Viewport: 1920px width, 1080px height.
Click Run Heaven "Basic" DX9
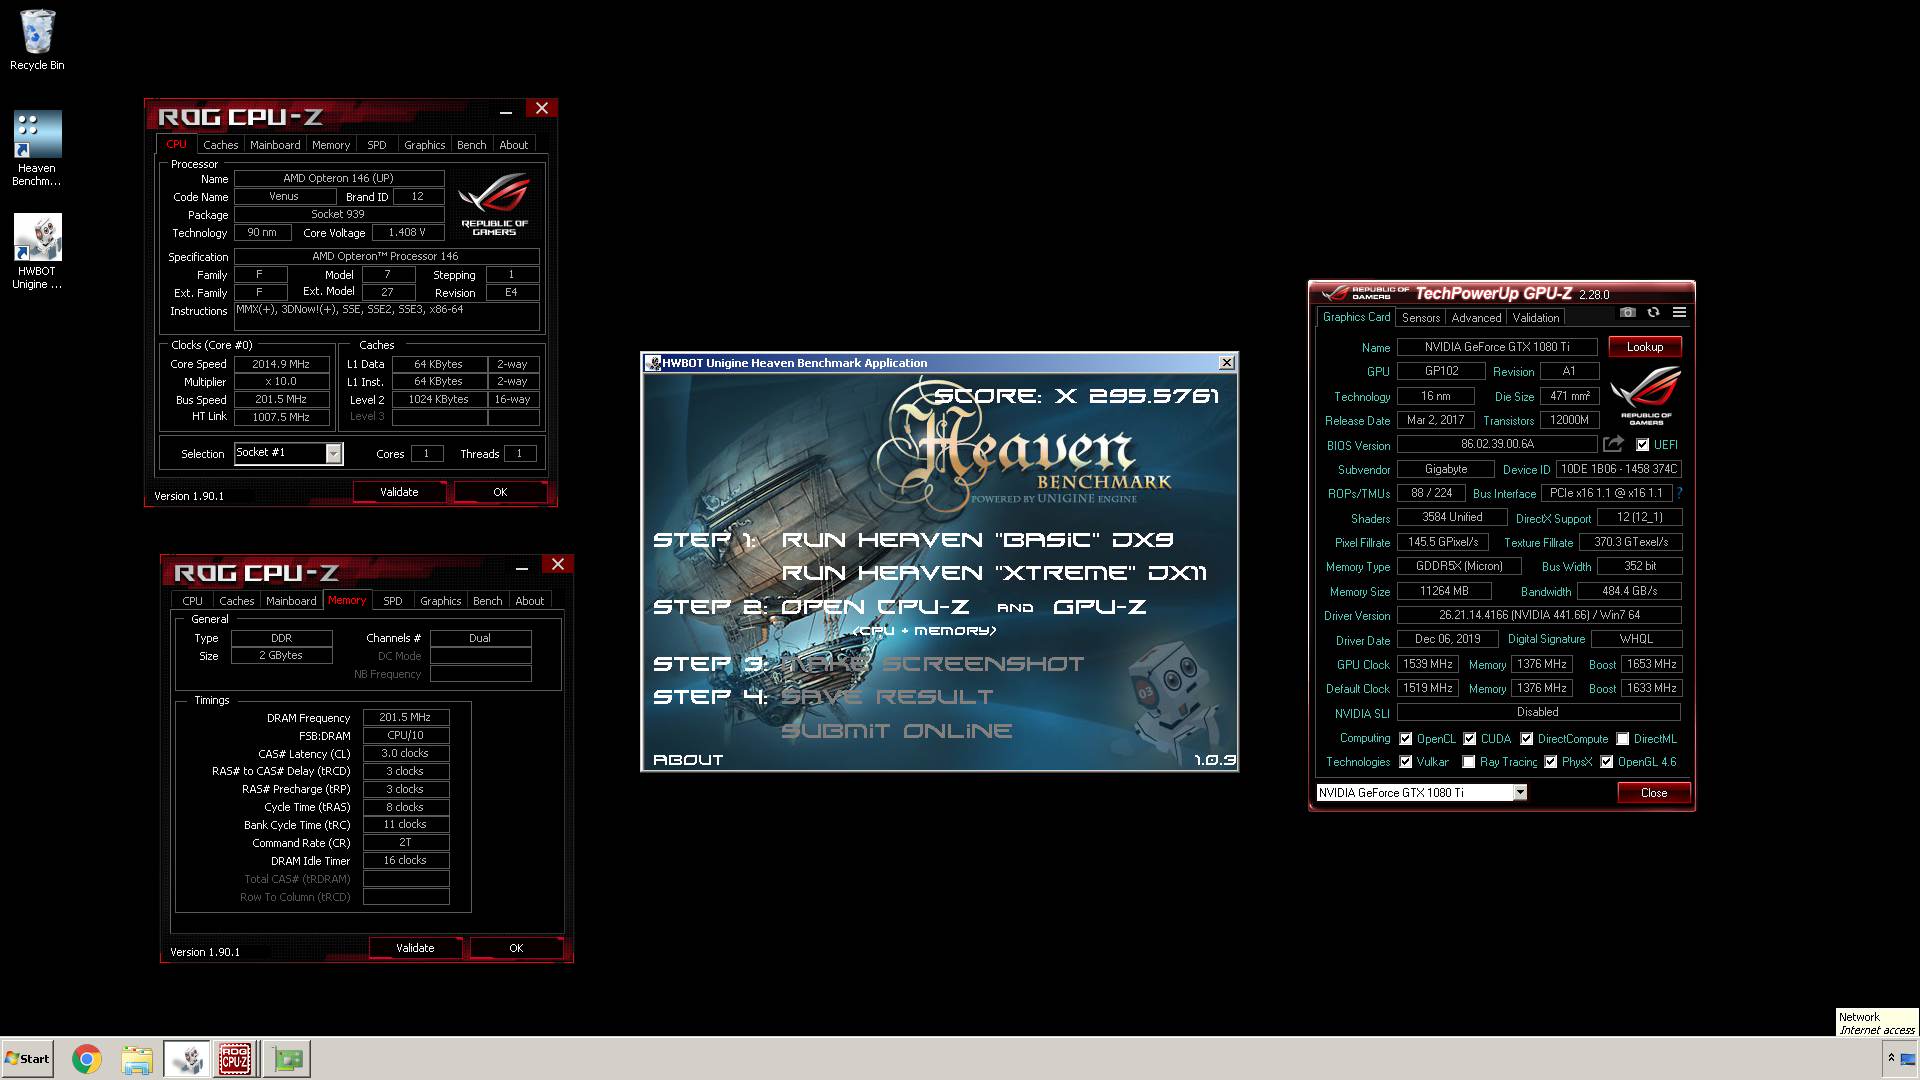pyautogui.click(x=977, y=540)
